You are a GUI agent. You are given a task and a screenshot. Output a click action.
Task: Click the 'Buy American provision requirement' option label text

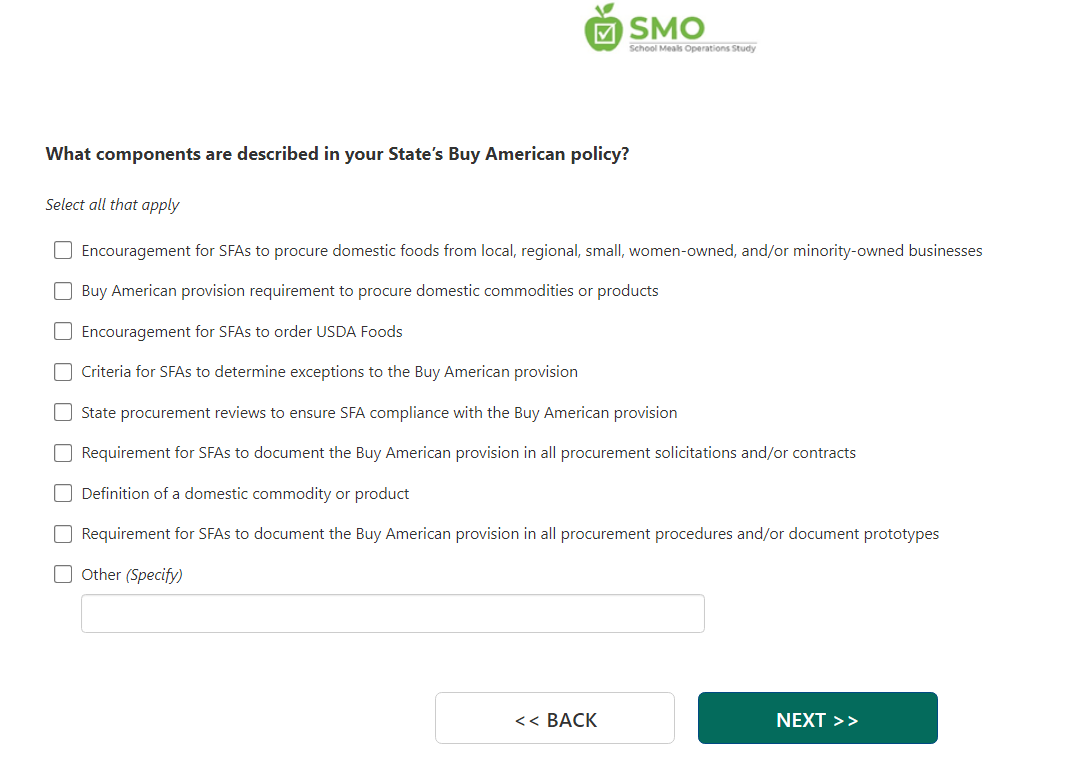click(x=370, y=291)
